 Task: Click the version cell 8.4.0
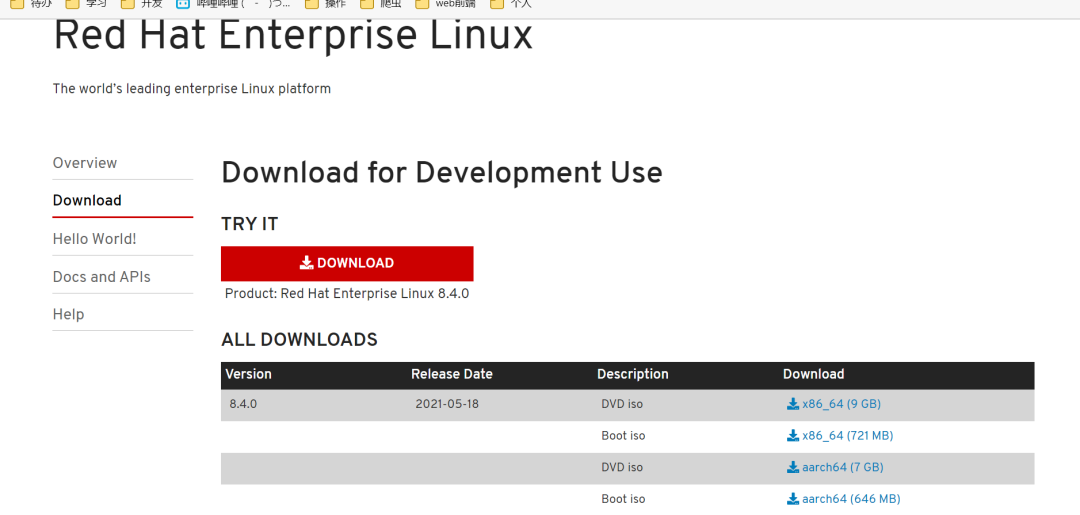[243, 404]
